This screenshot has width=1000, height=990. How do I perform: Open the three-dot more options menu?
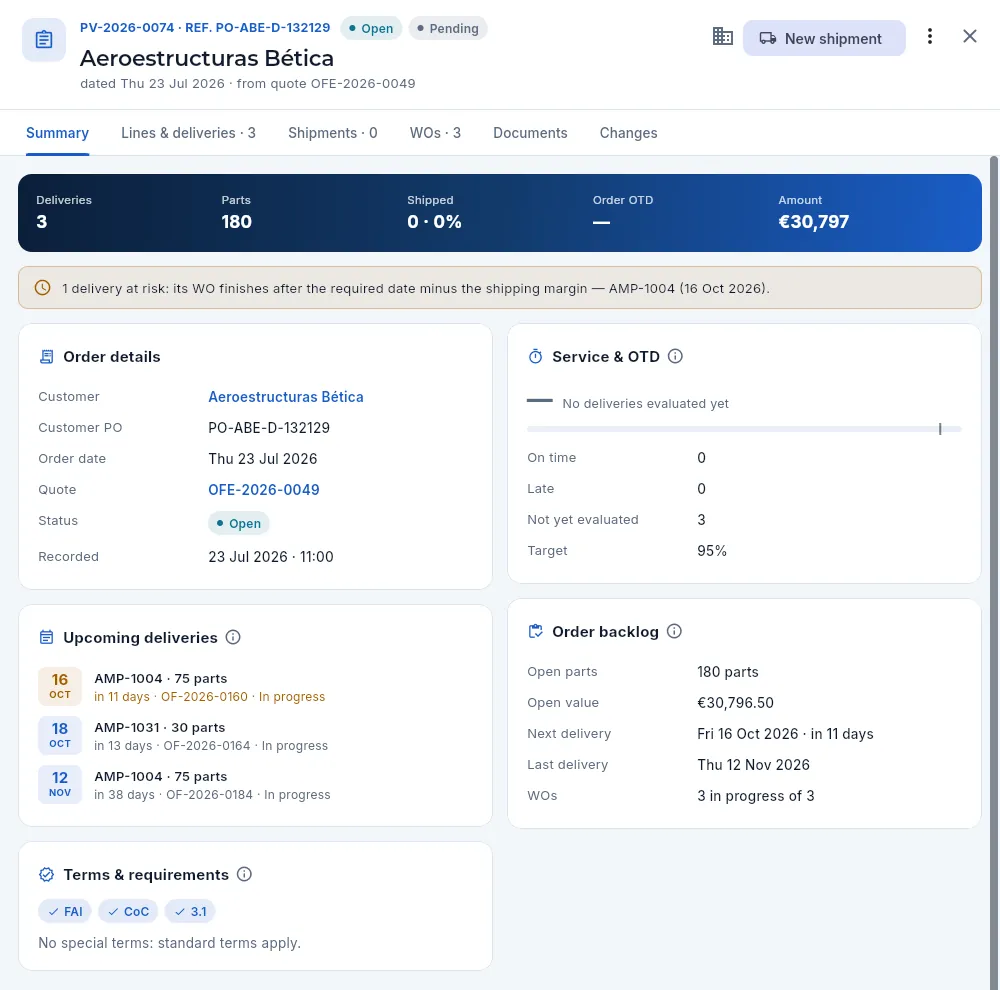930,36
